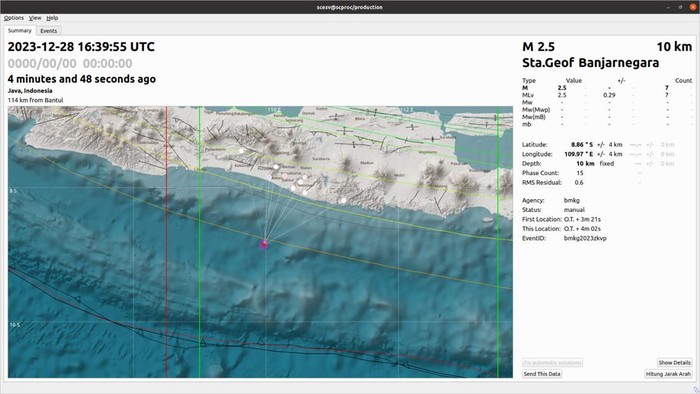Click the RMS Residual value 0.6

point(579,182)
